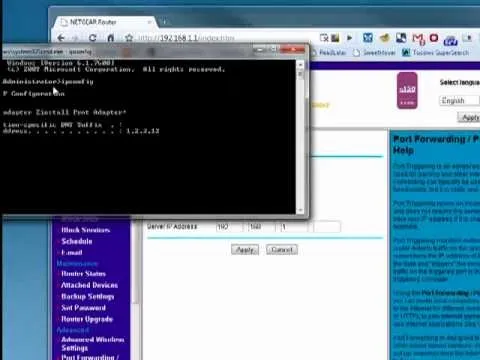
Task: Open Set Password page
Action: click(83, 308)
